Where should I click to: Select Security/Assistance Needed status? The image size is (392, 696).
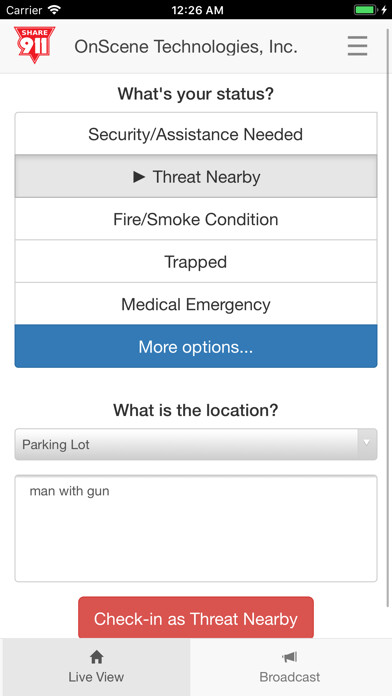pyautogui.click(x=196, y=134)
